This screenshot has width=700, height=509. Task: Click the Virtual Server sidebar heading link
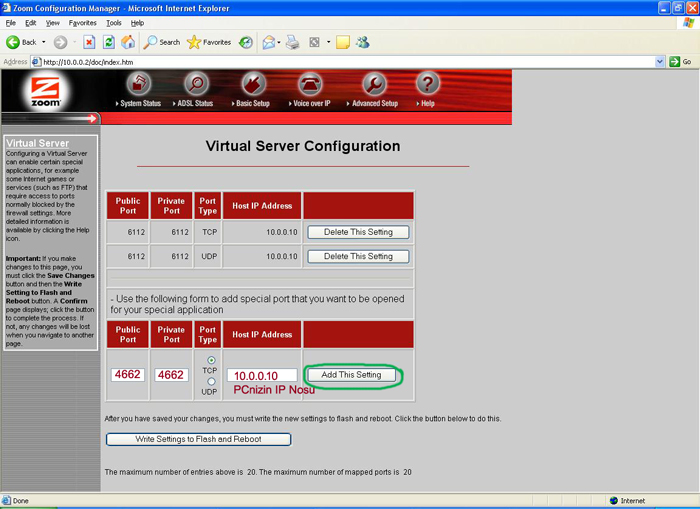pos(38,143)
